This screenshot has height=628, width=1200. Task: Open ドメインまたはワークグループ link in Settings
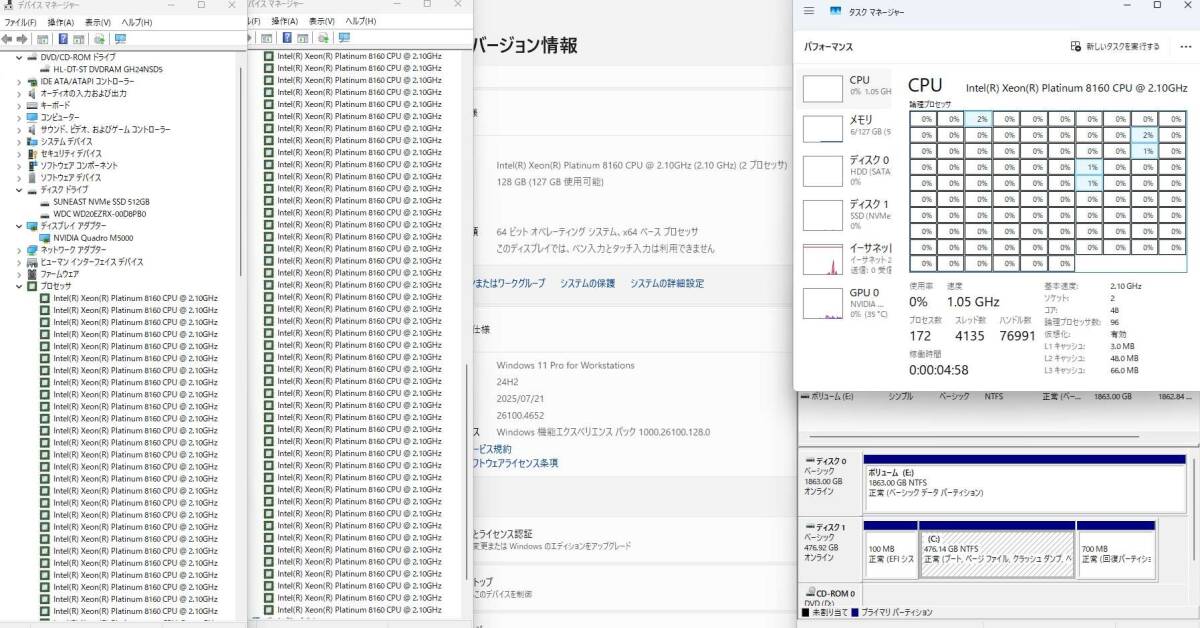pyautogui.click(x=509, y=284)
